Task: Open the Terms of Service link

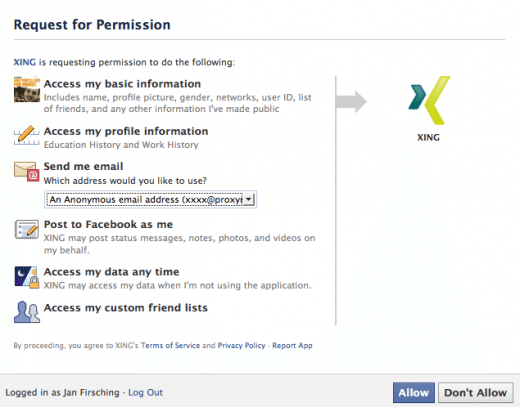Action: (x=170, y=345)
